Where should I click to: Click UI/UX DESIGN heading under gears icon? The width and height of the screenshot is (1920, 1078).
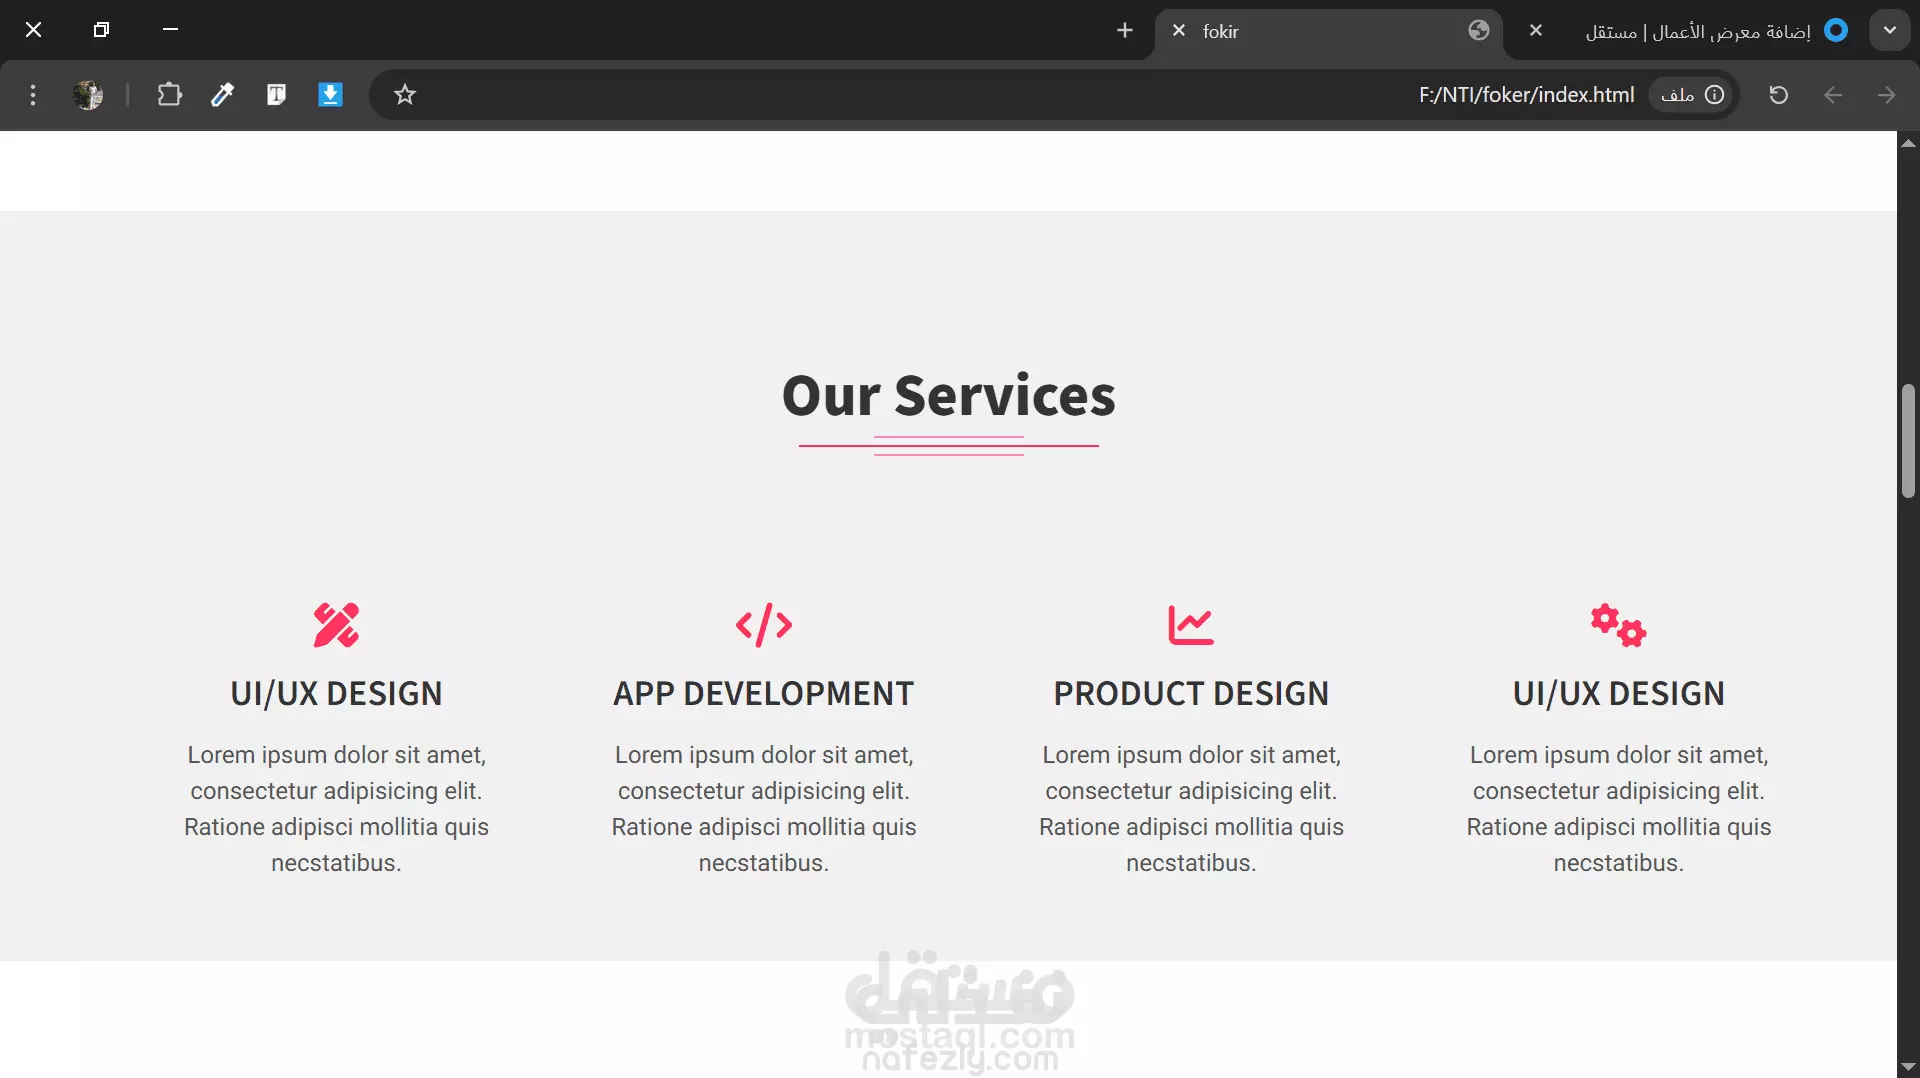[x=1618, y=693]
